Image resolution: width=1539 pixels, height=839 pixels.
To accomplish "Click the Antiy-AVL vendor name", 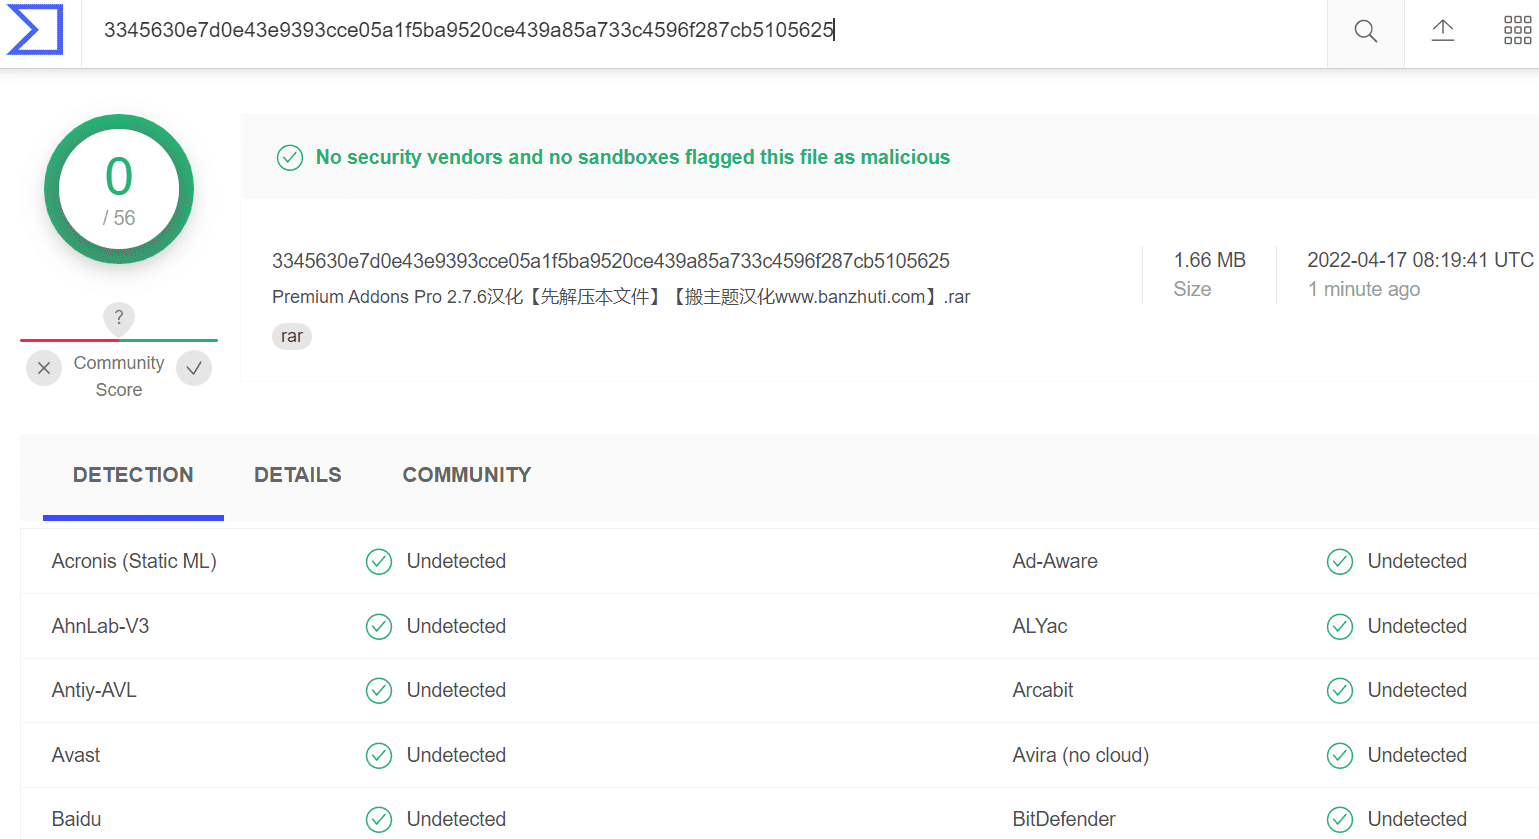I will (94, 690).
